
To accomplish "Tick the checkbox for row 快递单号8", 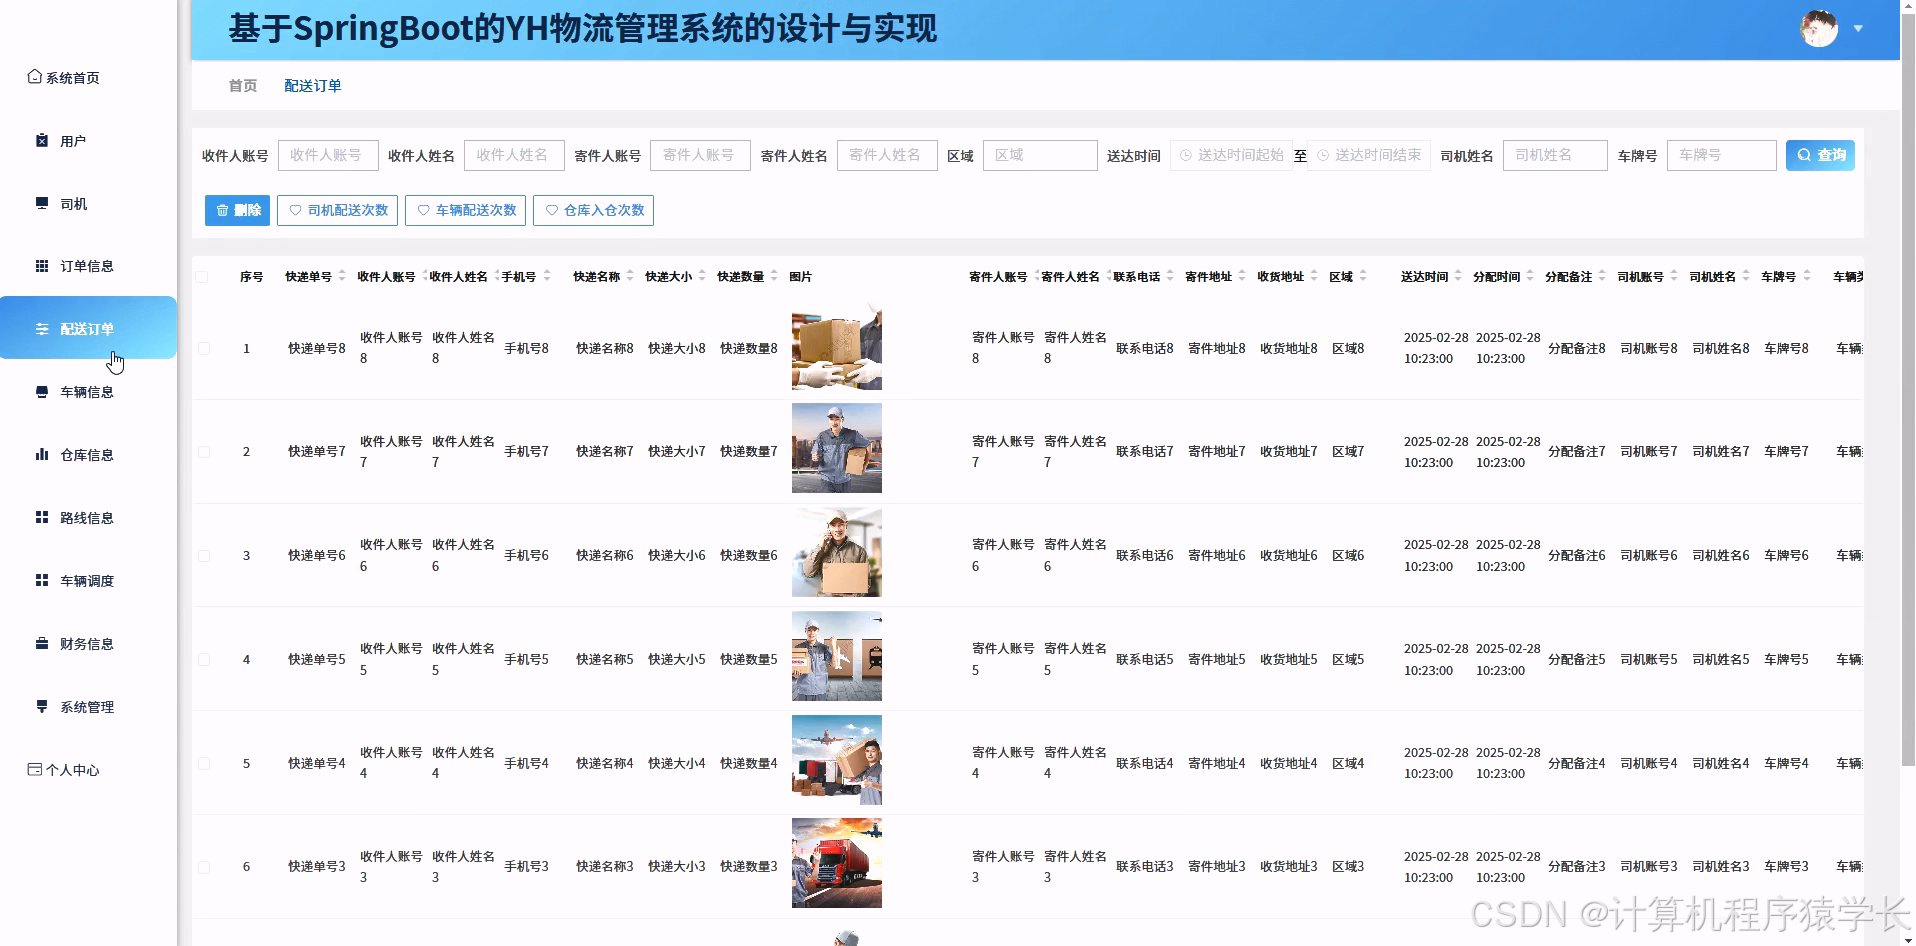I will [205, 348].
